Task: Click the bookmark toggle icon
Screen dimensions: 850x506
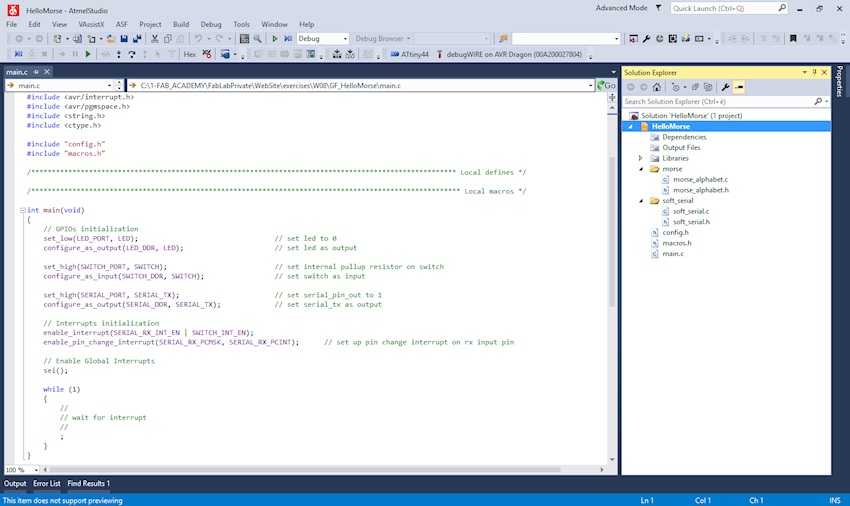Action: (x=793, y=39)
